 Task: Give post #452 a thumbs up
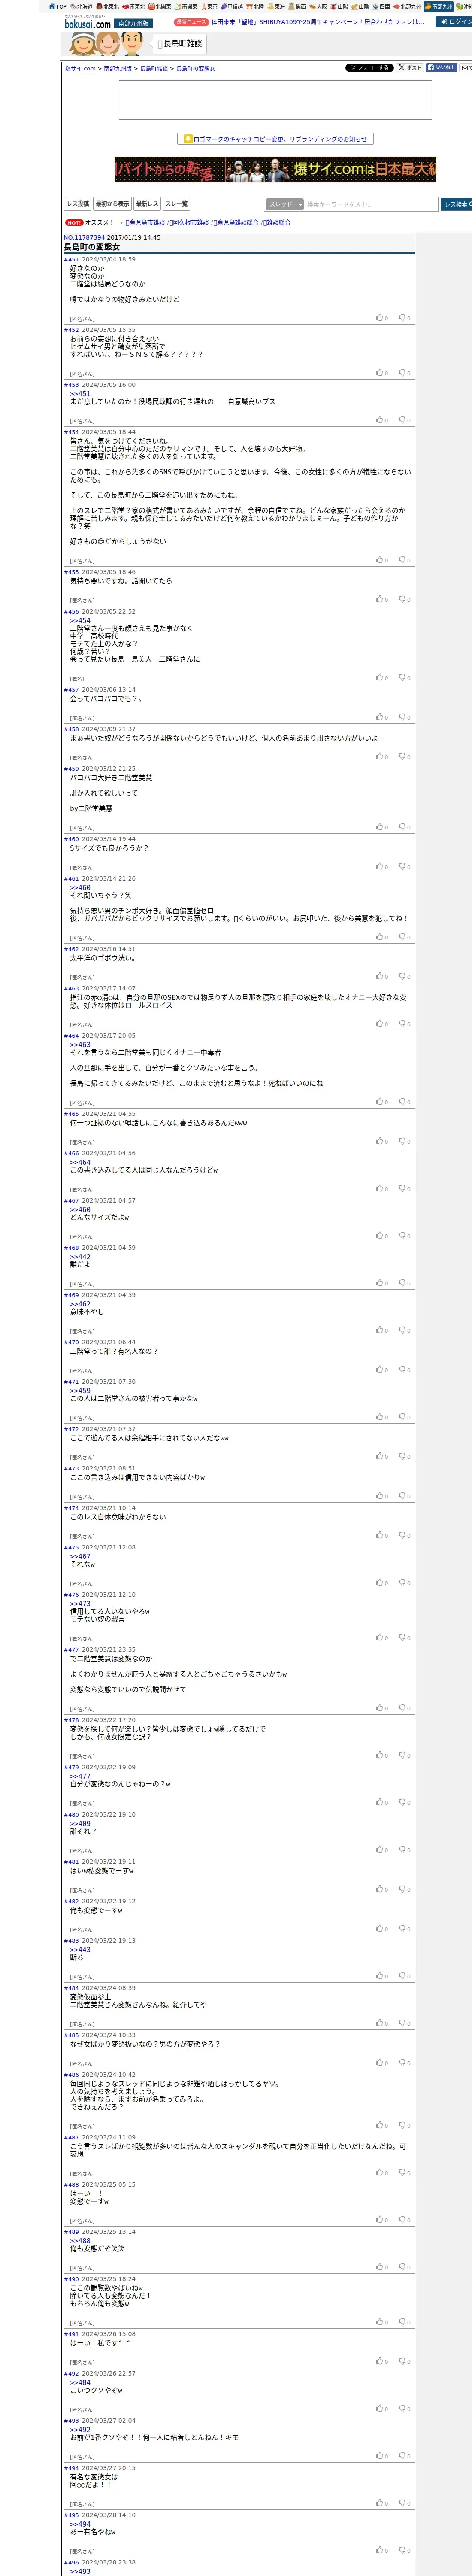[380, 373]
